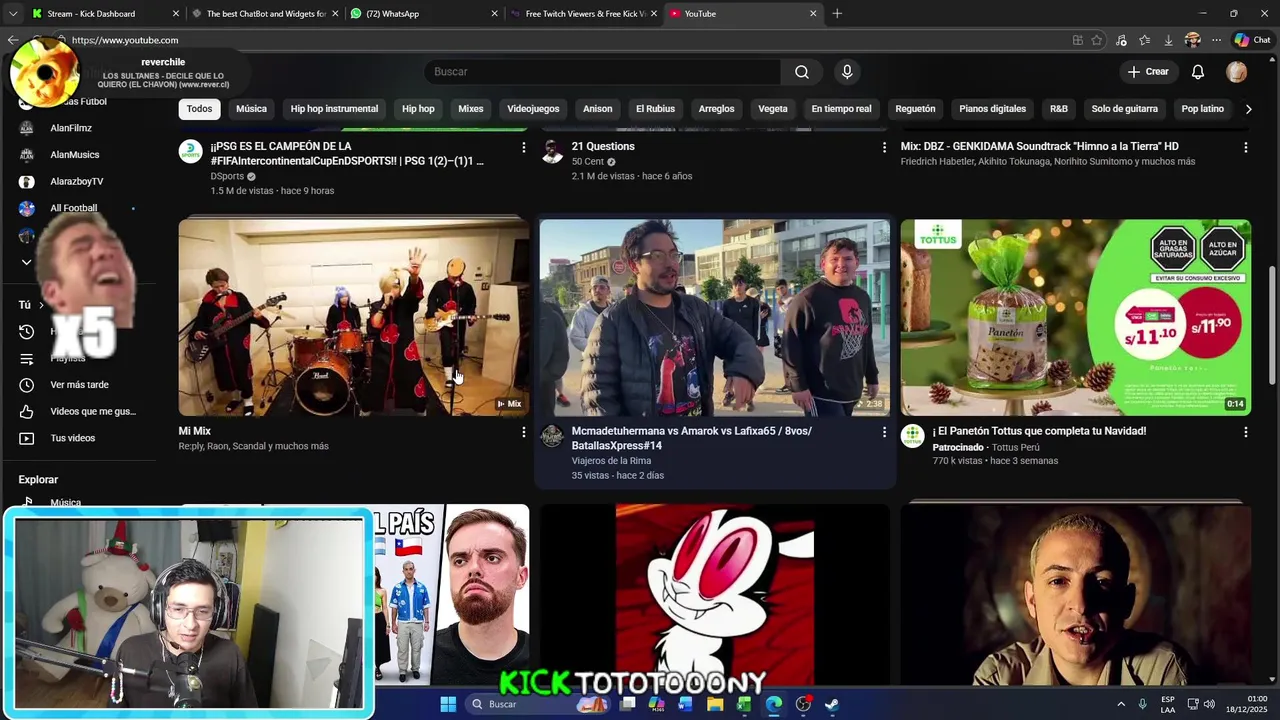Image resolution: width=1280 pixels, height=720 pixels.
Task: Open Steam from the taskbar
Action: (x=832, y=704)
